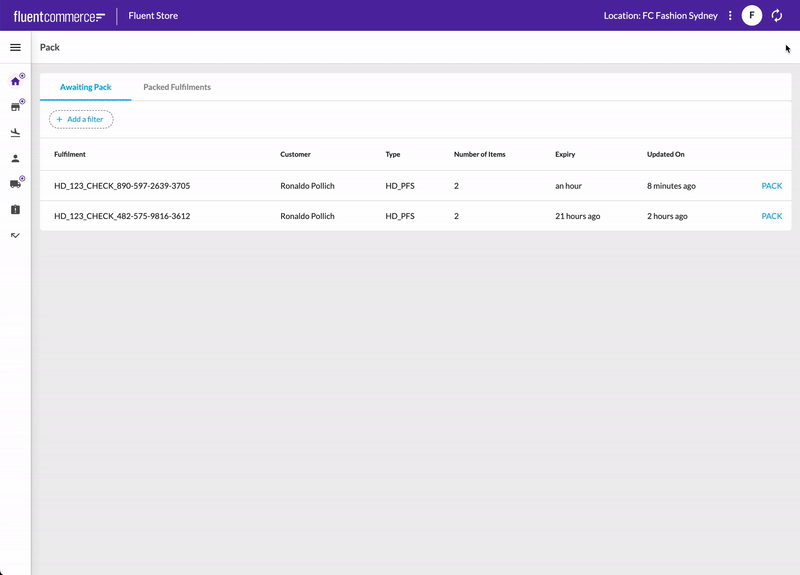This screenshot has width=800, height=575.
Task: Open the arrivals landing-plane sidebar icon
Action: point(15,133)
